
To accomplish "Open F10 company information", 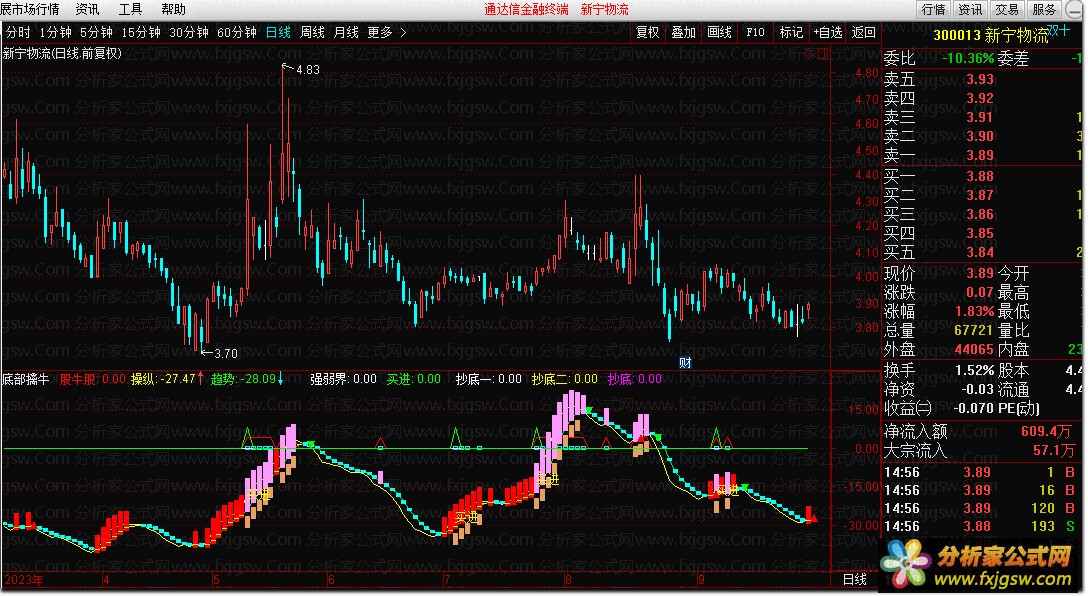I will pos(755,32).
